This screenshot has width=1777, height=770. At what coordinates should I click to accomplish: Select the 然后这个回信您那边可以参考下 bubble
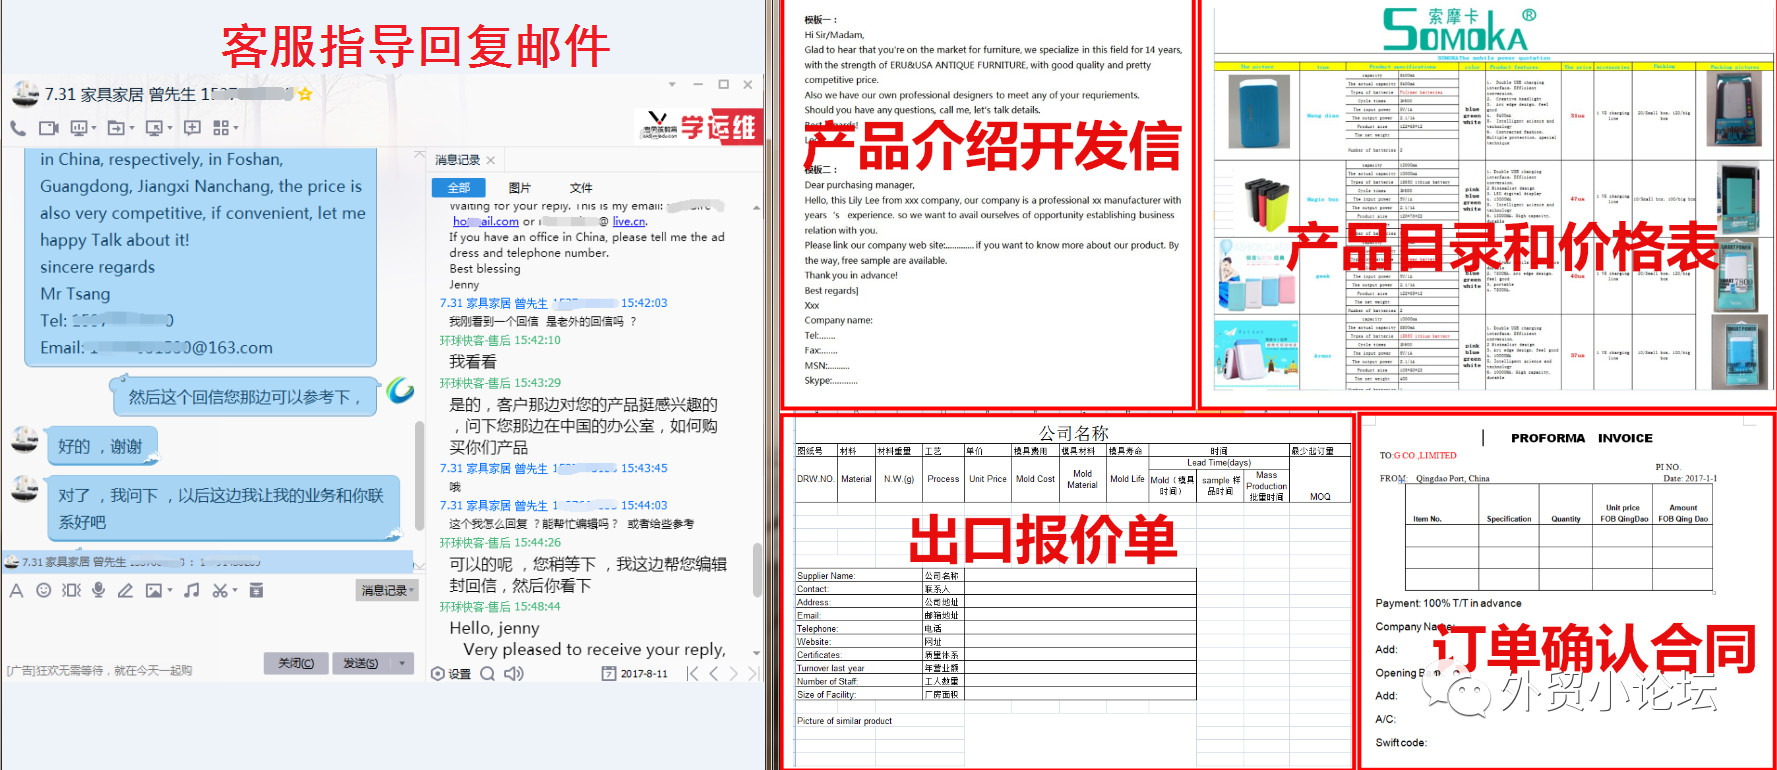[x=244, y=397]
